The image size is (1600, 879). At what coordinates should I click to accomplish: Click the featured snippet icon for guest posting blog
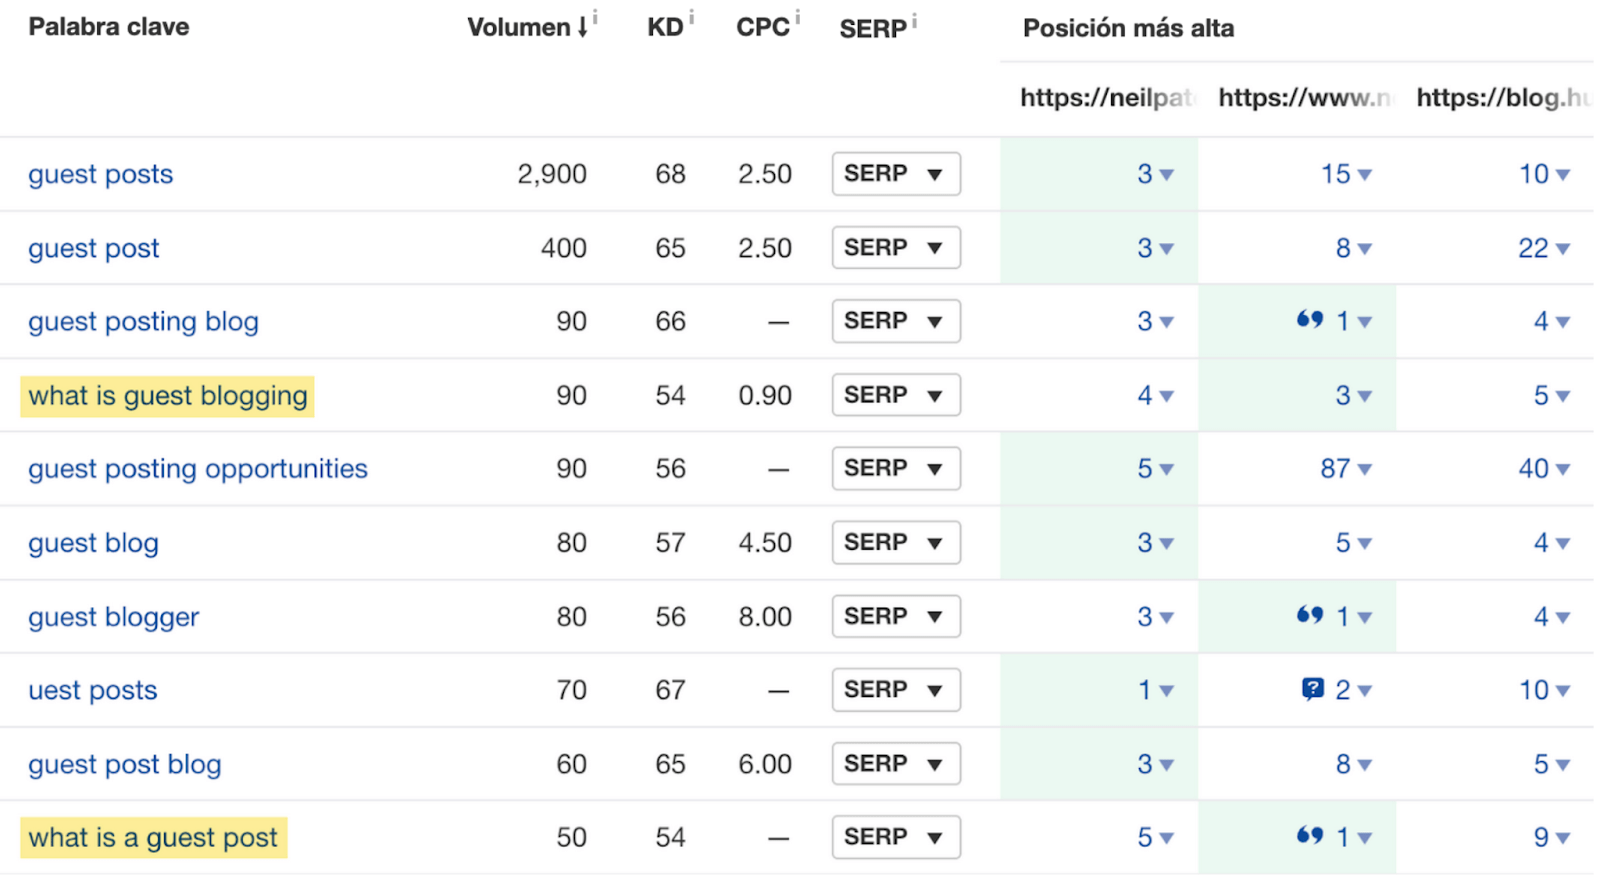coord(1309,320)
